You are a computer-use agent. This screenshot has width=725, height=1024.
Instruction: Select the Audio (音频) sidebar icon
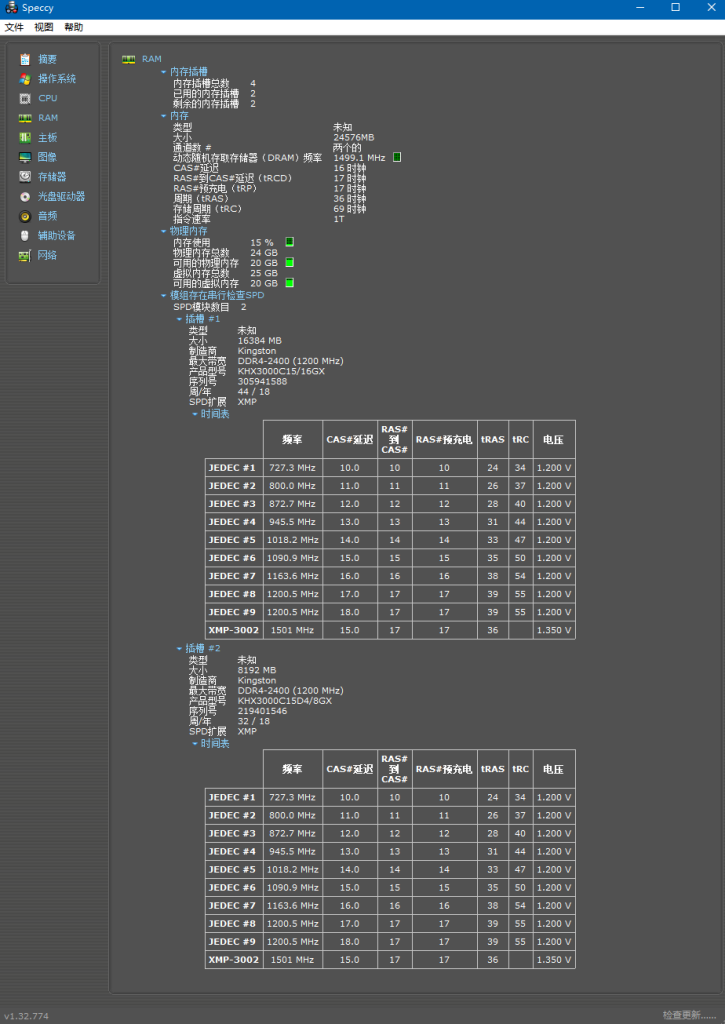tap(26, 216)
